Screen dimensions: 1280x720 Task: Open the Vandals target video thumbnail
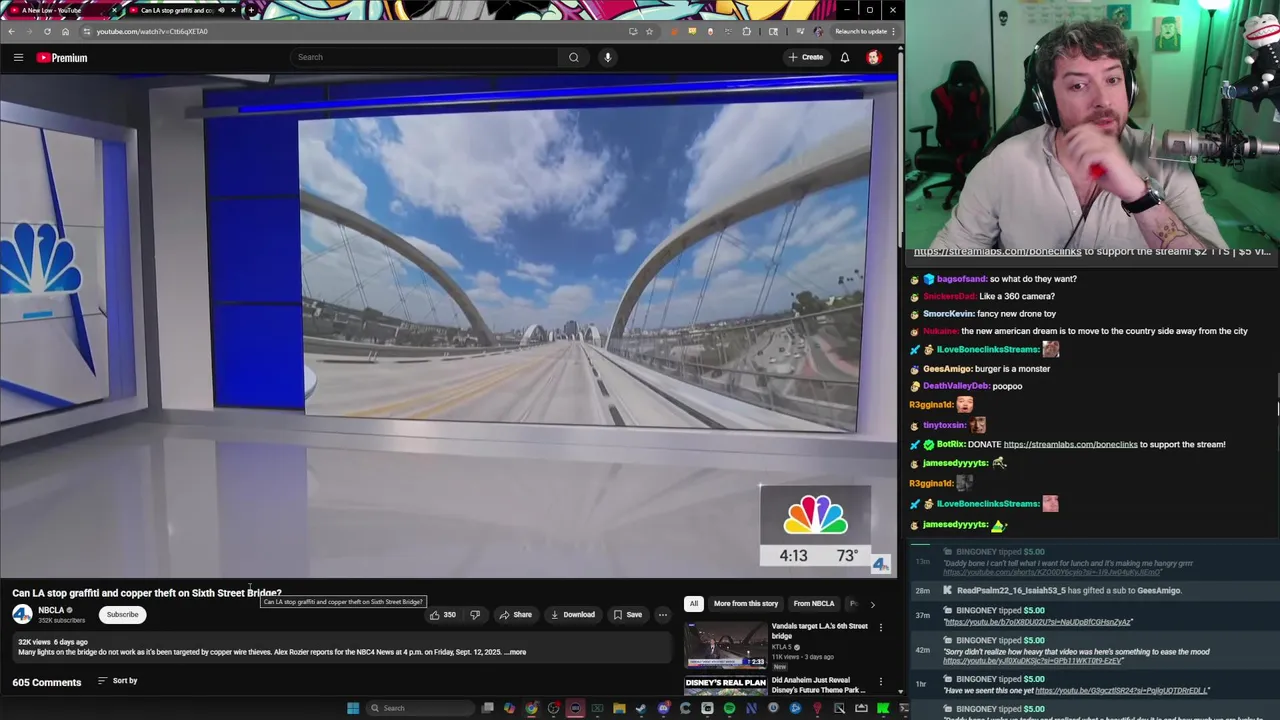point(725,645)
